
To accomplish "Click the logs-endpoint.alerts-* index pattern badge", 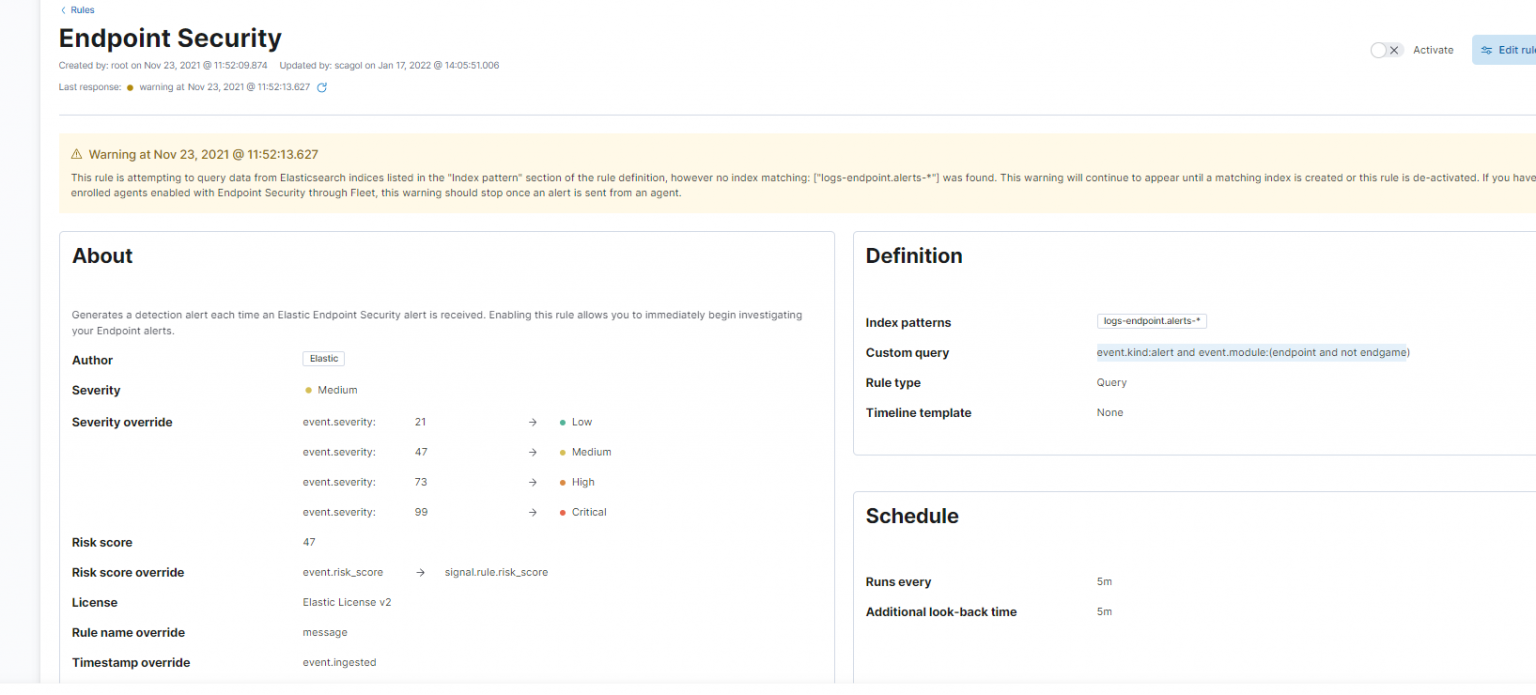I will pyautogui.click(x=1151, y=321).
